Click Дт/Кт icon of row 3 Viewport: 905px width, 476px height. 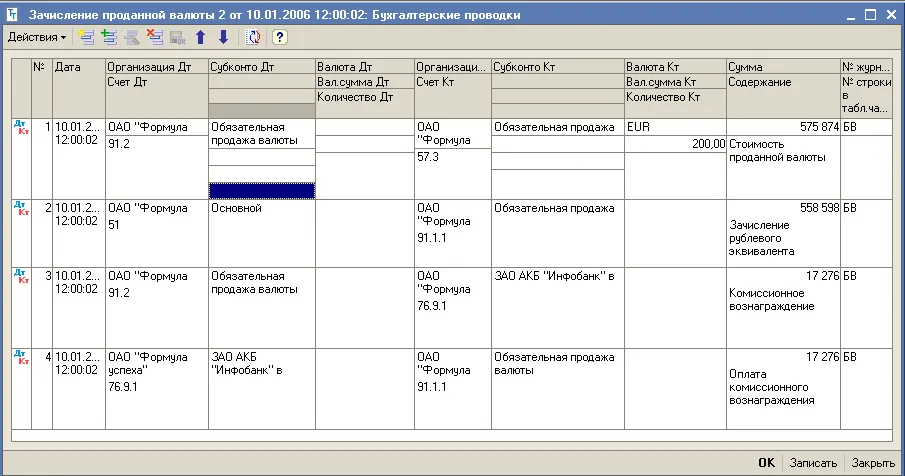[21, 276]
